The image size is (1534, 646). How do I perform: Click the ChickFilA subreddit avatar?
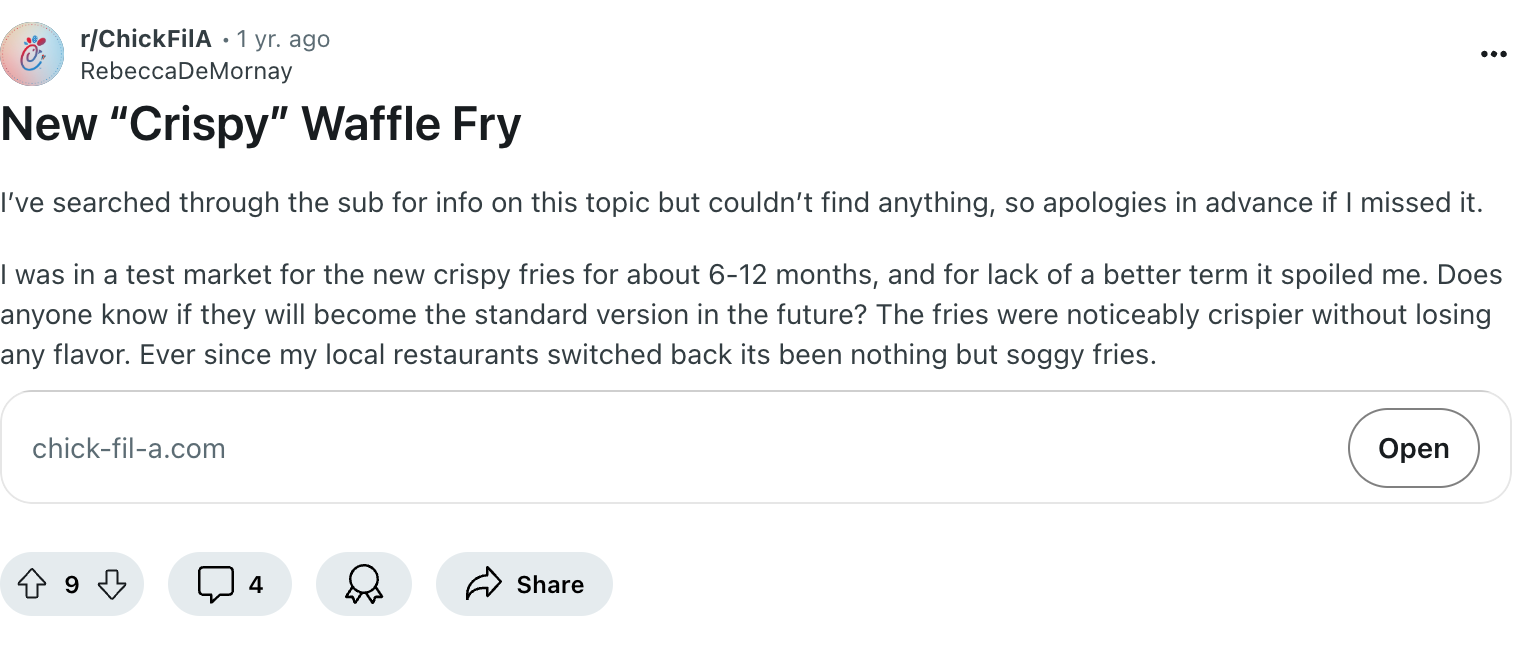click(32, 54)
